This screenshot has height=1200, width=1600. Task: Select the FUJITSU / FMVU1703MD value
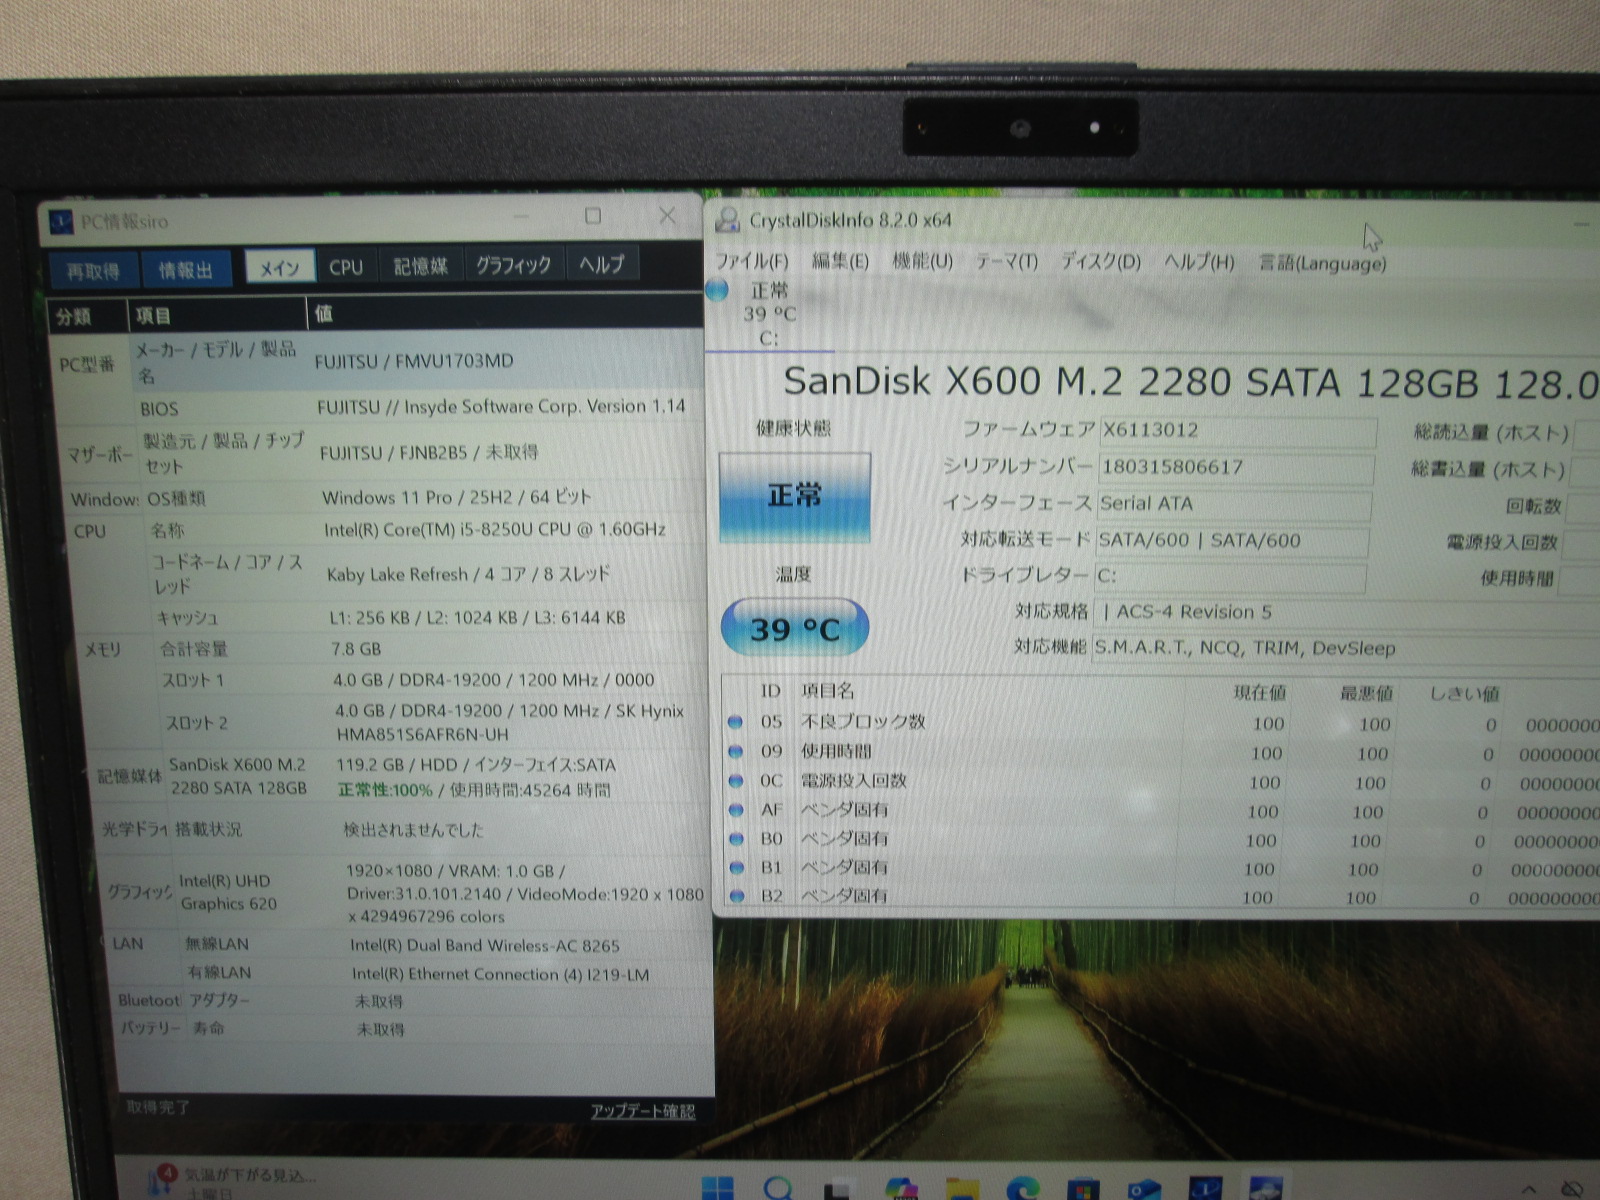414,361
